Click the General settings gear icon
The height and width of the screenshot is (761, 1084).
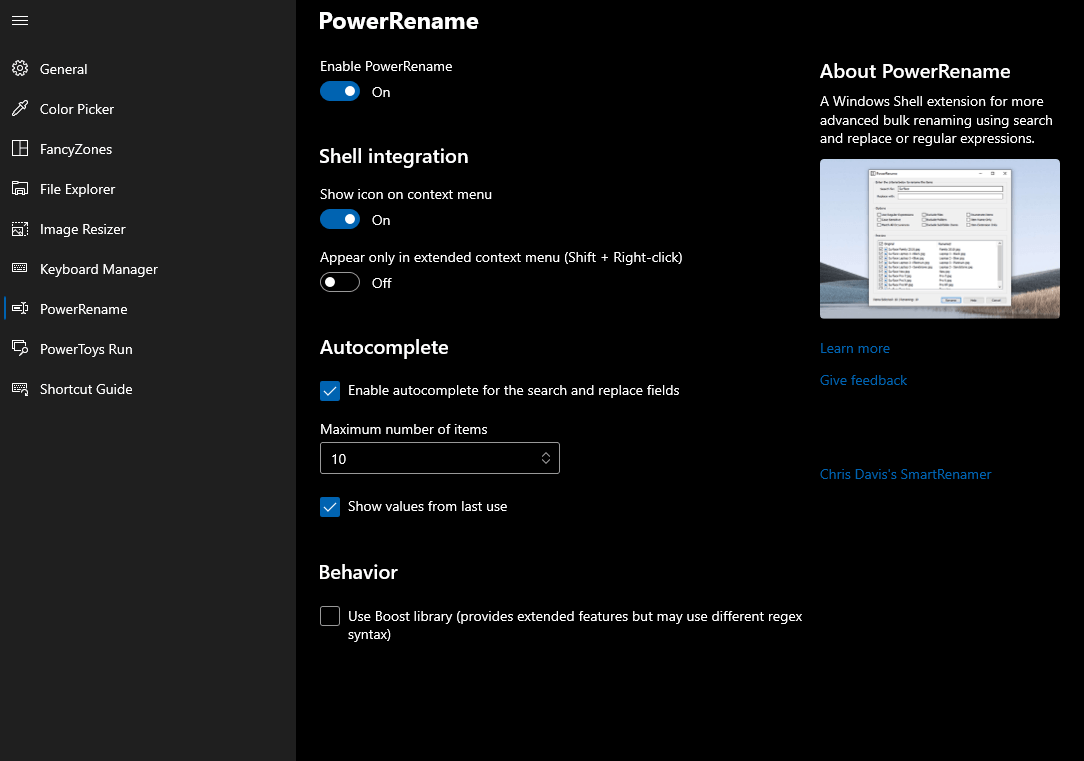(19, 68)
